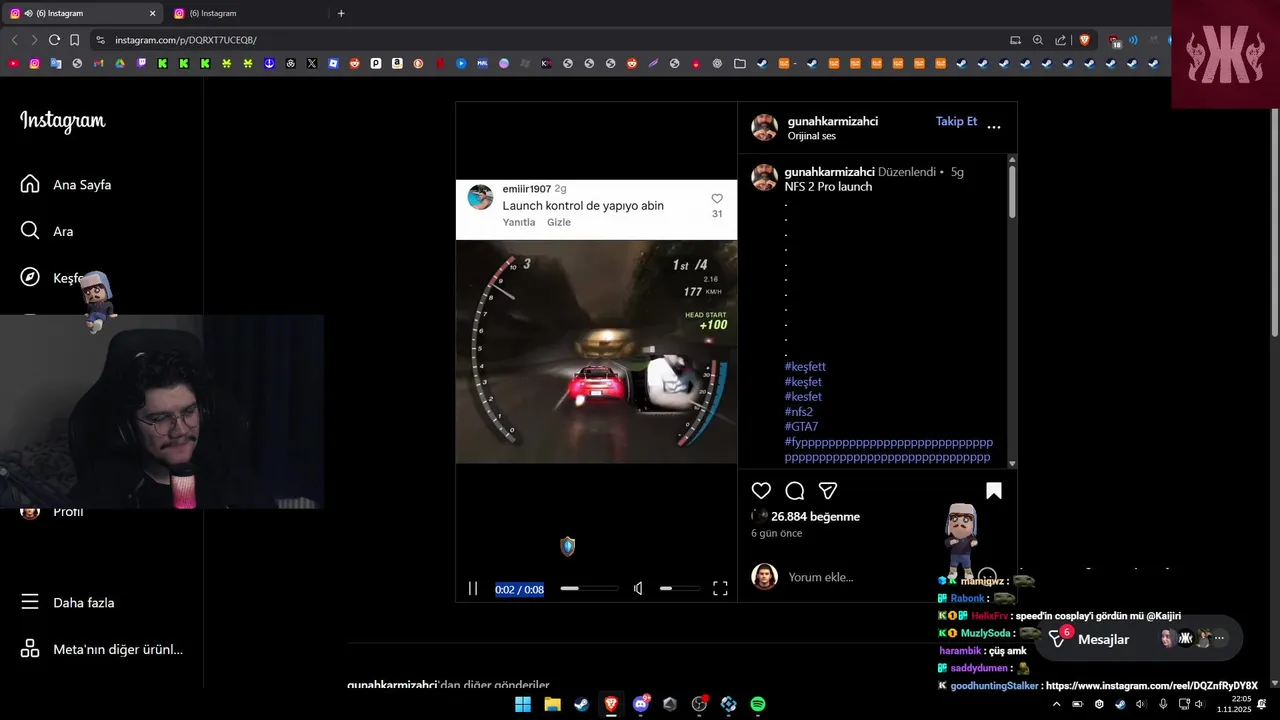1280x720 pixels.
Task: Open the Twitch bookmark
Action: pos(141,63)
